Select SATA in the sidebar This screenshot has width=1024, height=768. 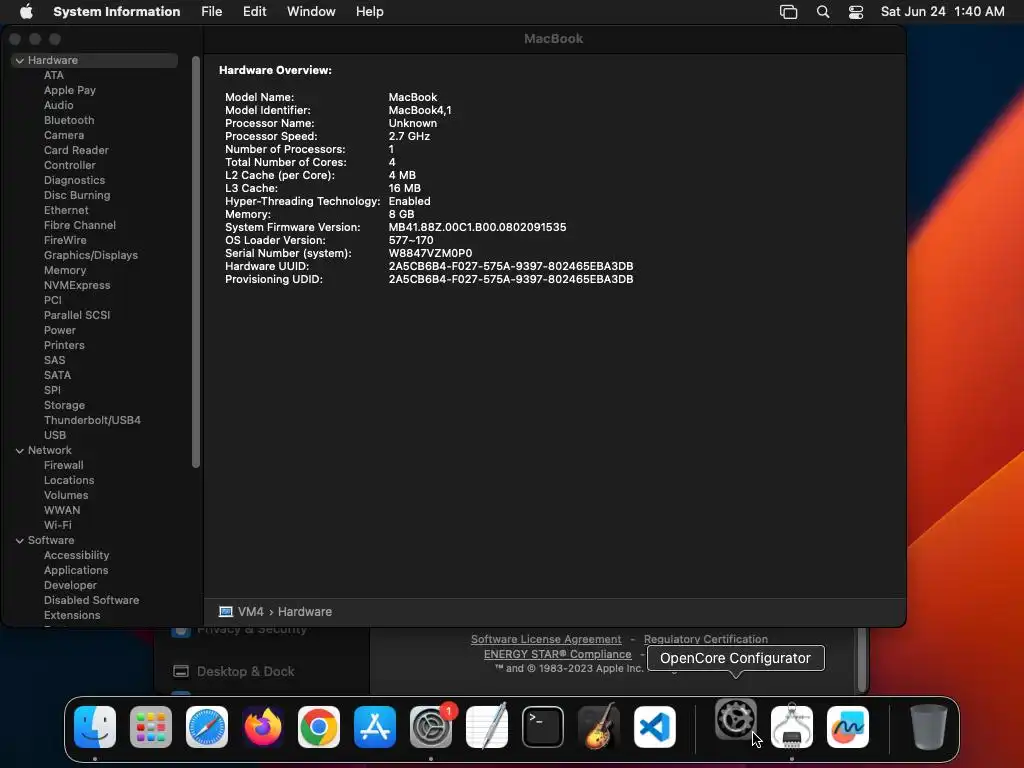click(x=57, y=376)
